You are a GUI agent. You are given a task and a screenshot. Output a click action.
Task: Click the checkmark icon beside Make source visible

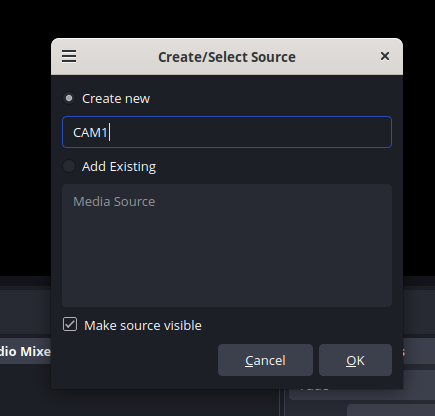pyautogui.click(x=70, y=325)
